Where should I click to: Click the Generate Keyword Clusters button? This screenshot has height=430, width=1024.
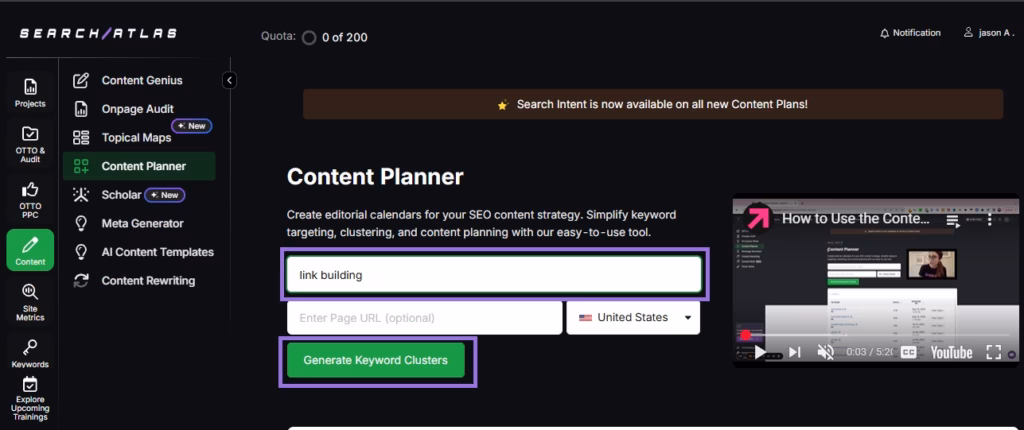click(x=376, y=360)
